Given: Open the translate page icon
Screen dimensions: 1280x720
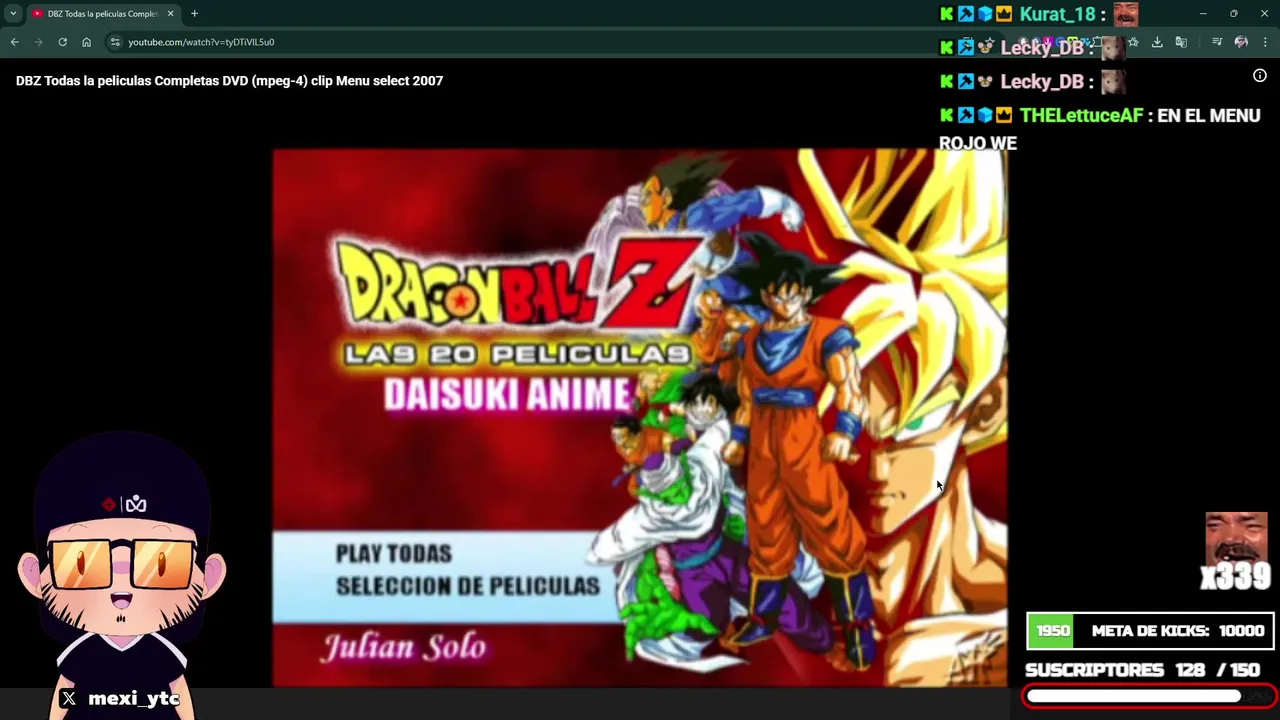Looking at the screenshot, I should [x=1181, y=42].
